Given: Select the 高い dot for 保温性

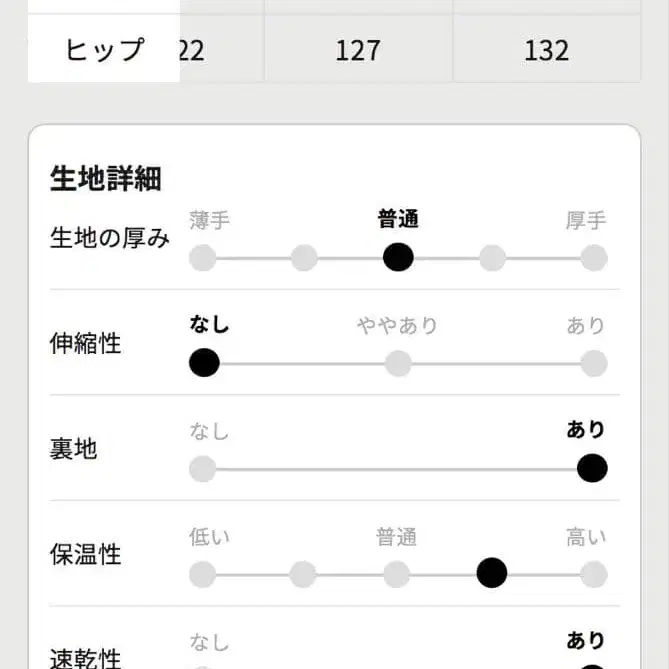Looking at the screenshot, I should pos(594,574).
